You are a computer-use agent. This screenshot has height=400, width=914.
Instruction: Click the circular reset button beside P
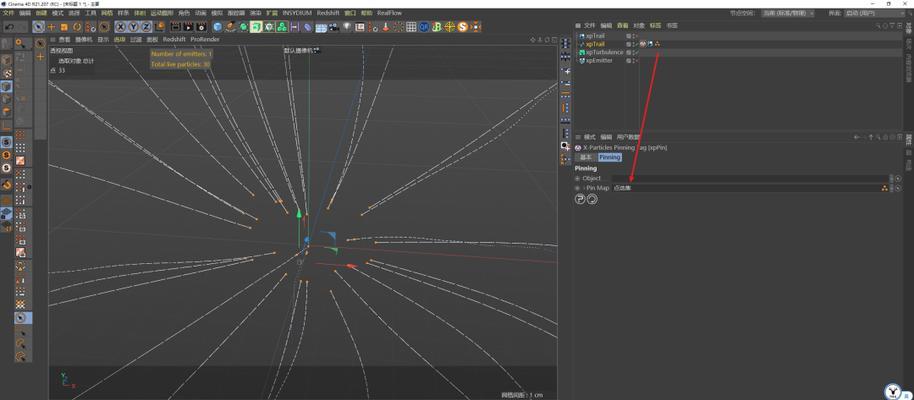(592, 199)
